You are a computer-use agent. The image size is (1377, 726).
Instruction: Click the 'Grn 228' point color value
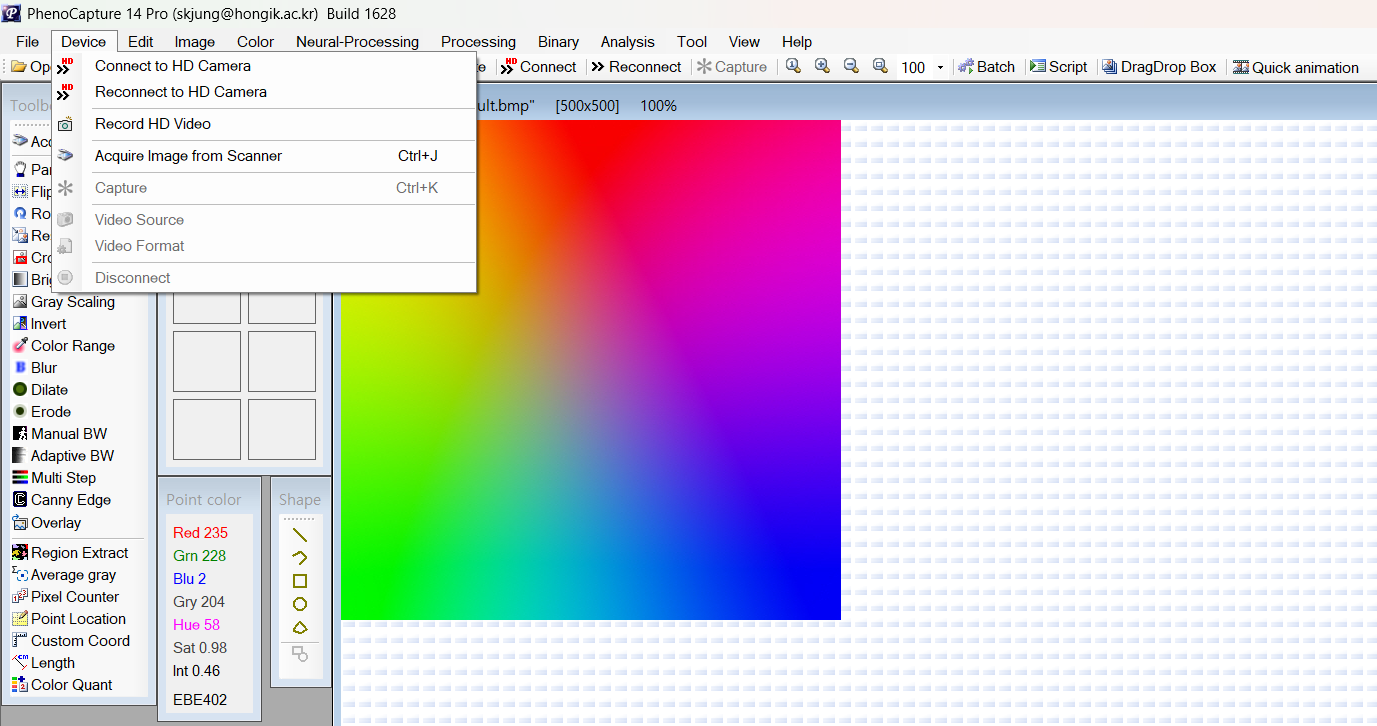tap(200, 556)
